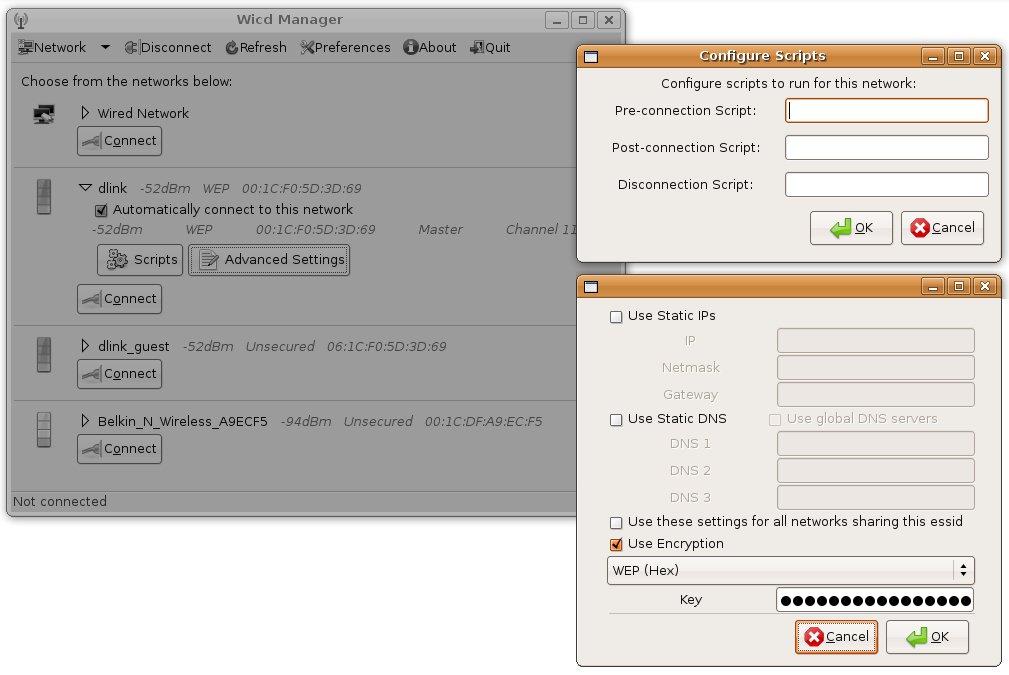Viewport: 1009px width, 675px height.
Task: Open the WEP (Hex) encryption dropdown
Action: [x=790, y=571]
